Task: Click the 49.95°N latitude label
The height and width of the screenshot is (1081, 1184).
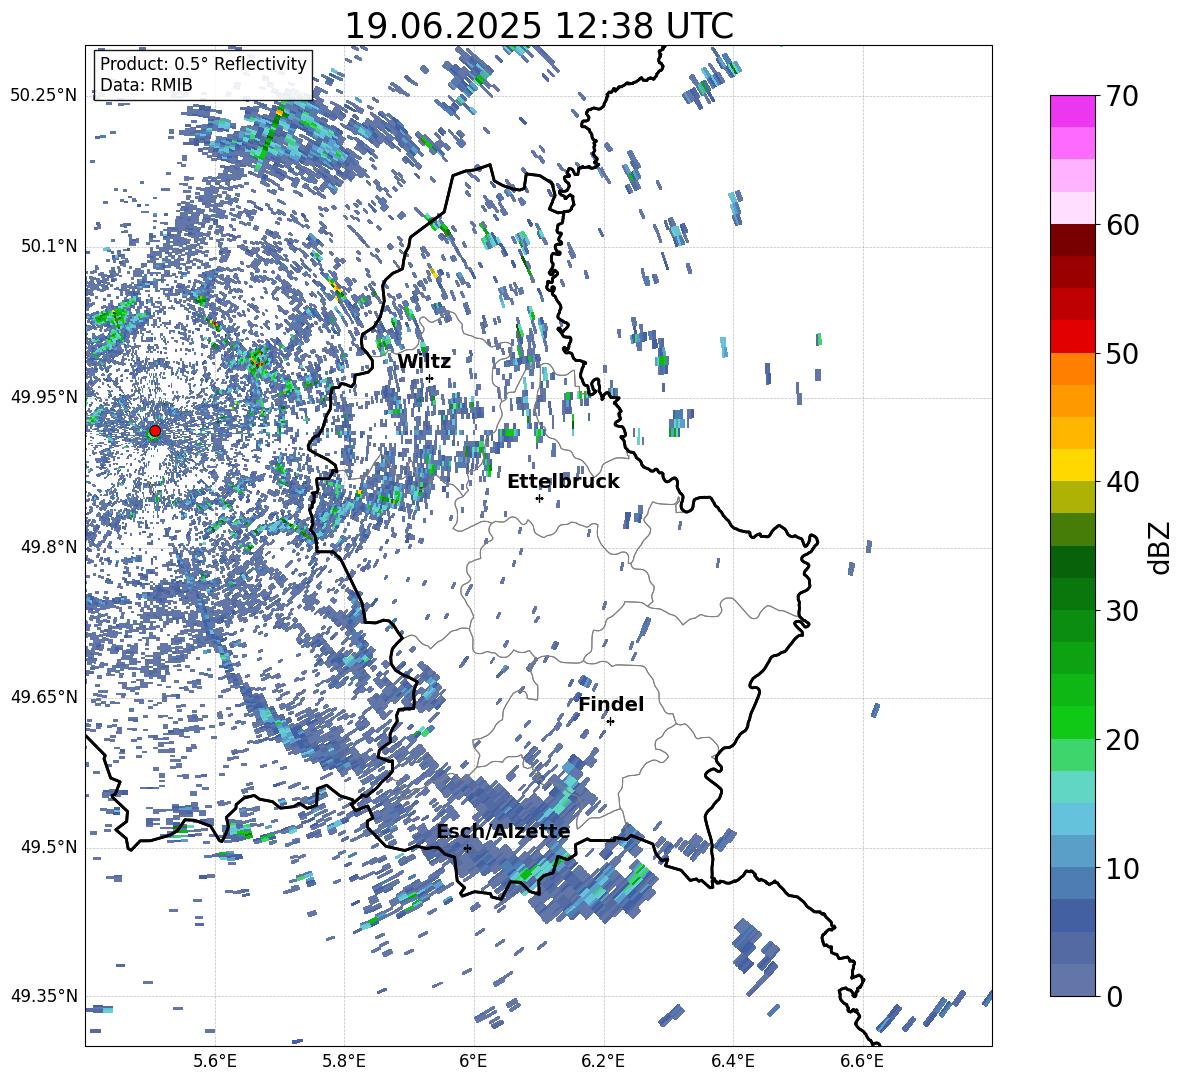Action: (44, 397)
